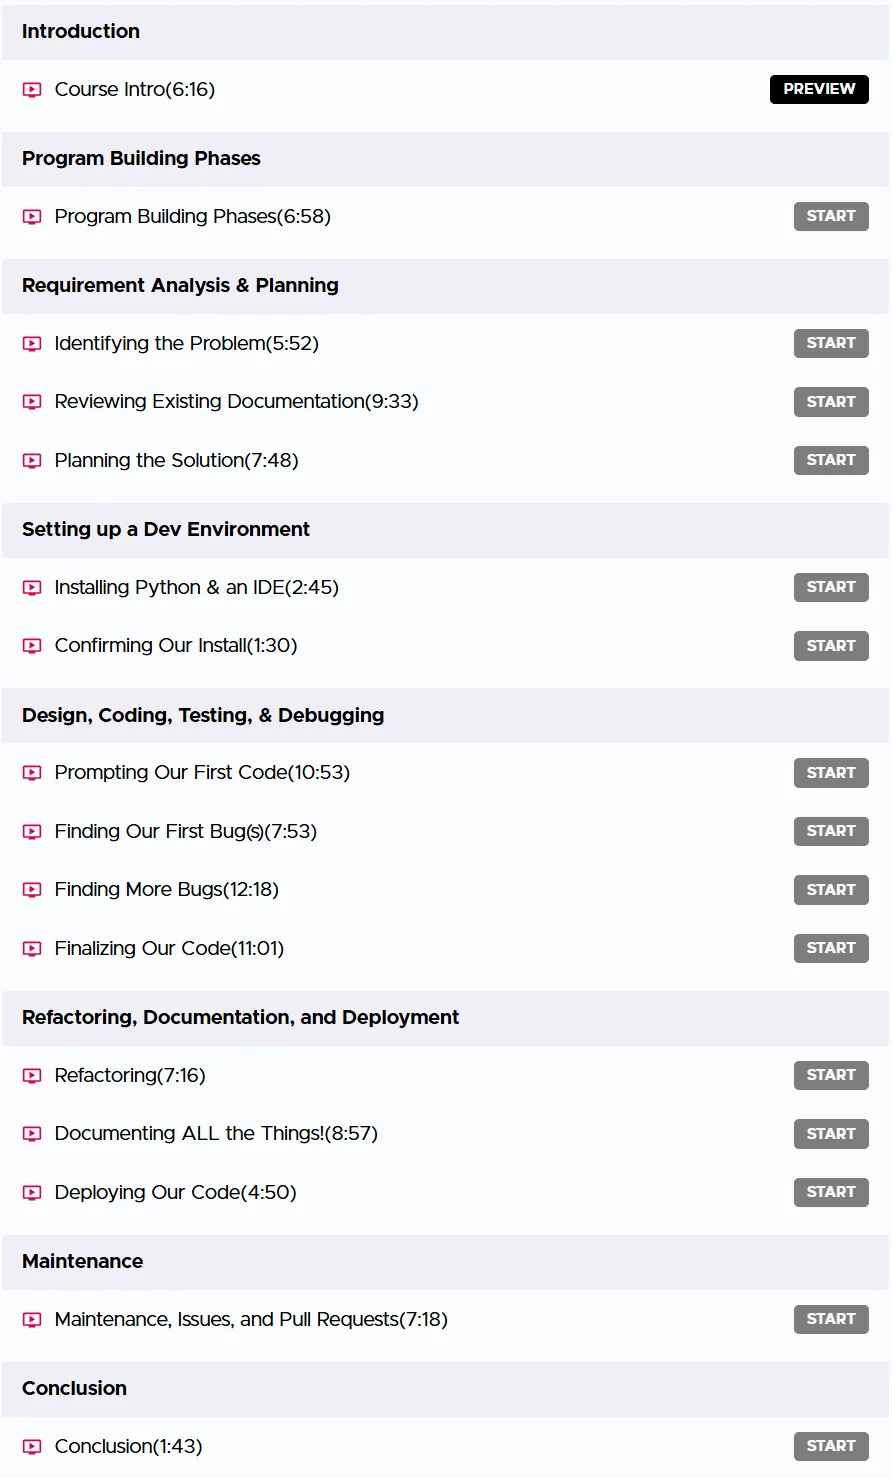Click START next to Finalizing Our Code

pos(831,948)
